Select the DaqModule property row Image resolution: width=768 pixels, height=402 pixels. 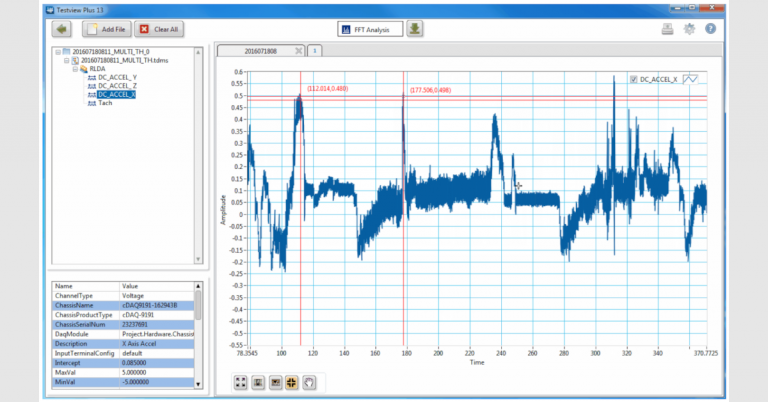123,334
